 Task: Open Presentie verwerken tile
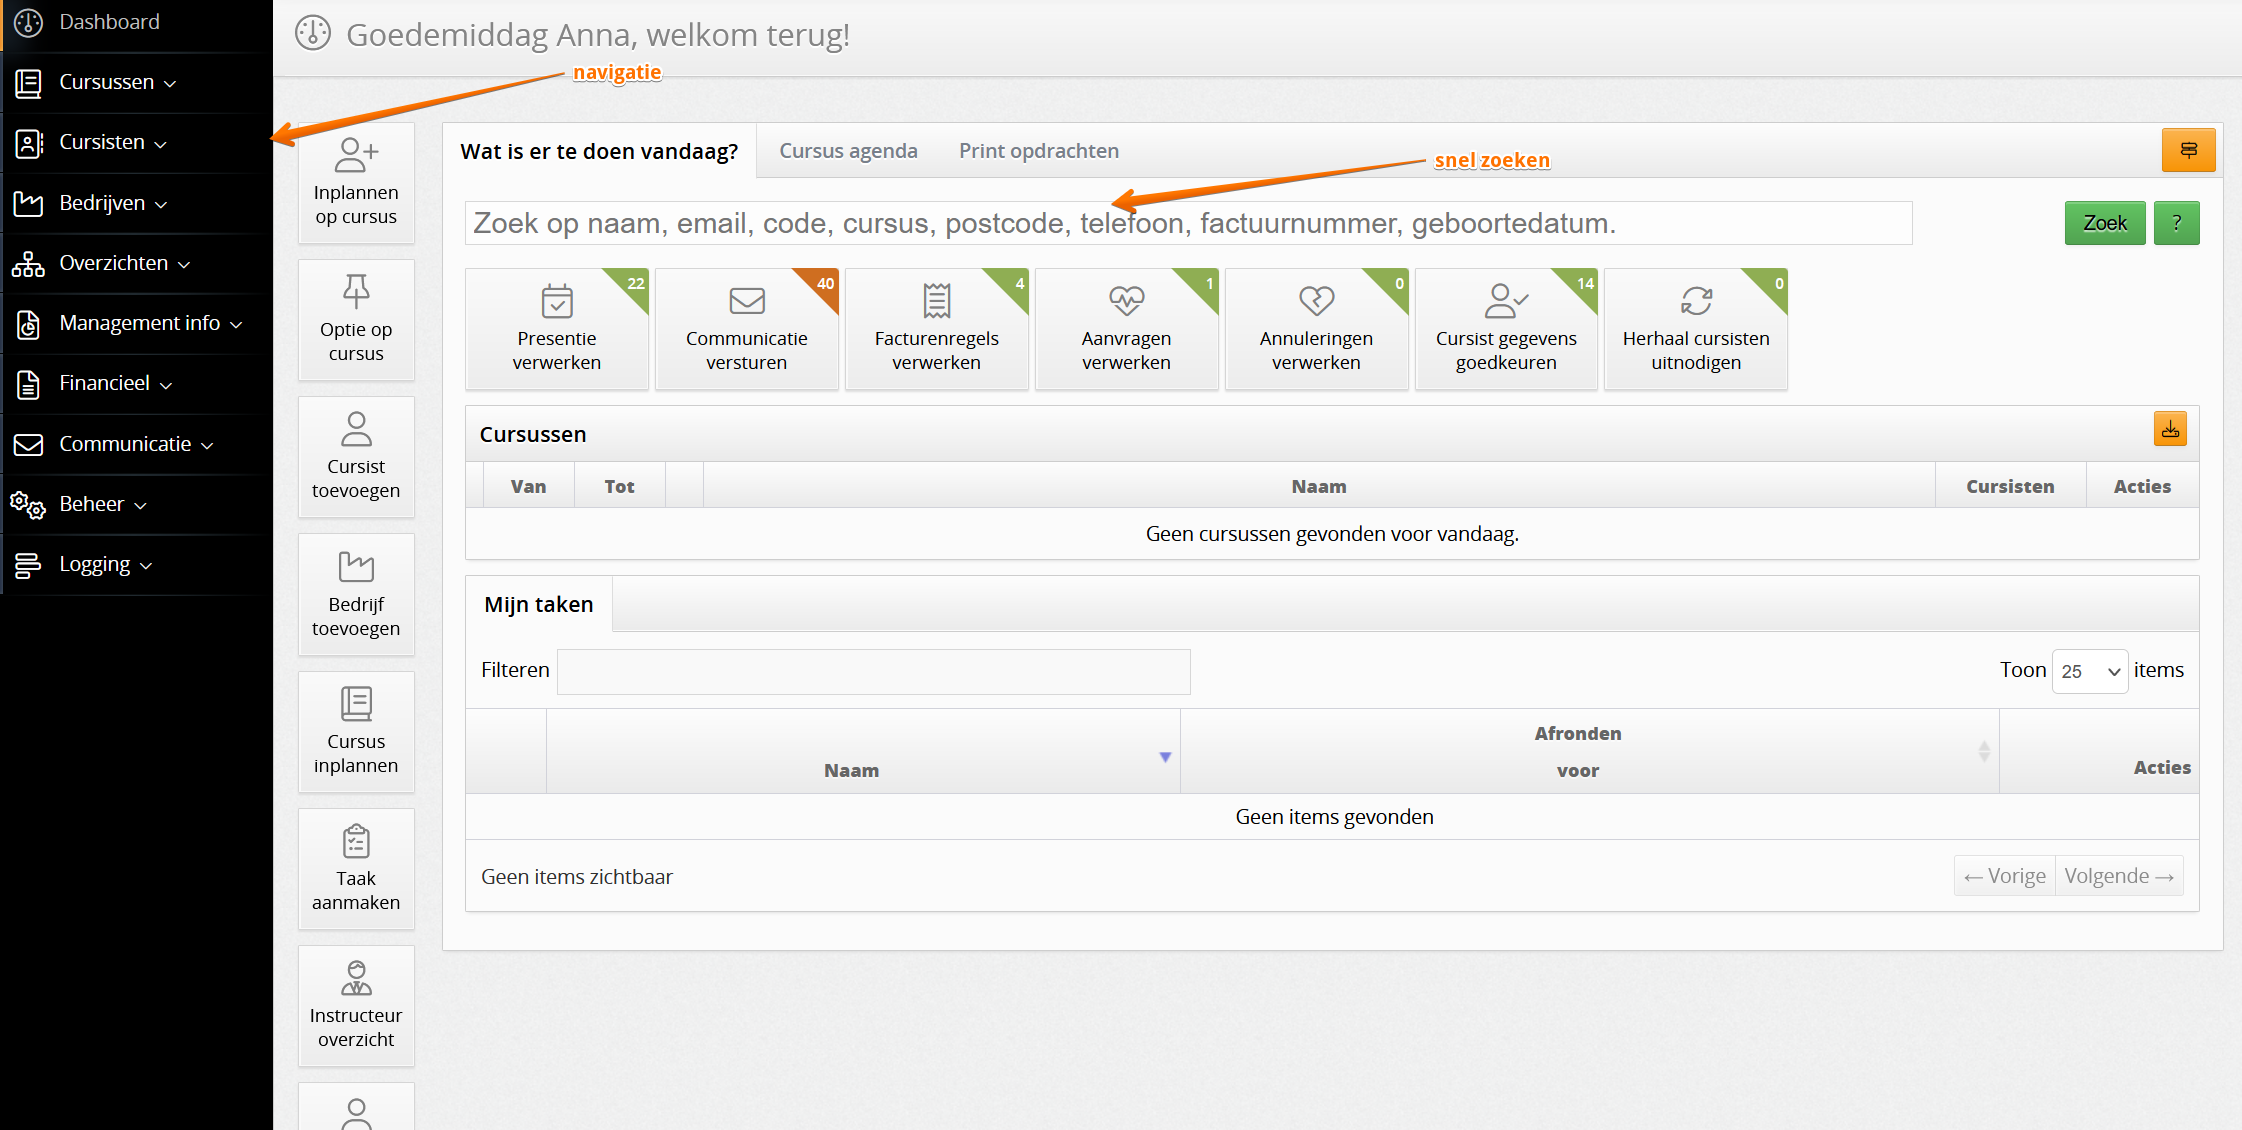[x=557, y=329]
